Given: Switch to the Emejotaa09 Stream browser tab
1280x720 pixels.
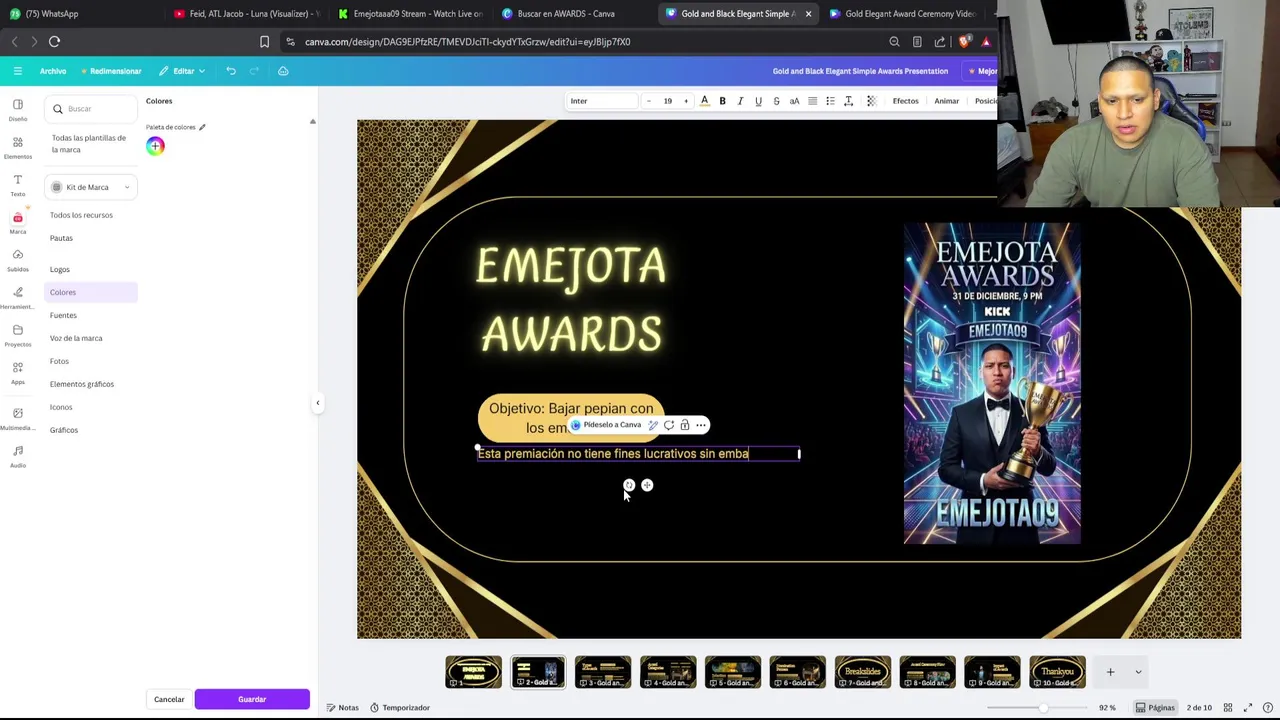Looking at the screenshot, I should coord(410,14).
